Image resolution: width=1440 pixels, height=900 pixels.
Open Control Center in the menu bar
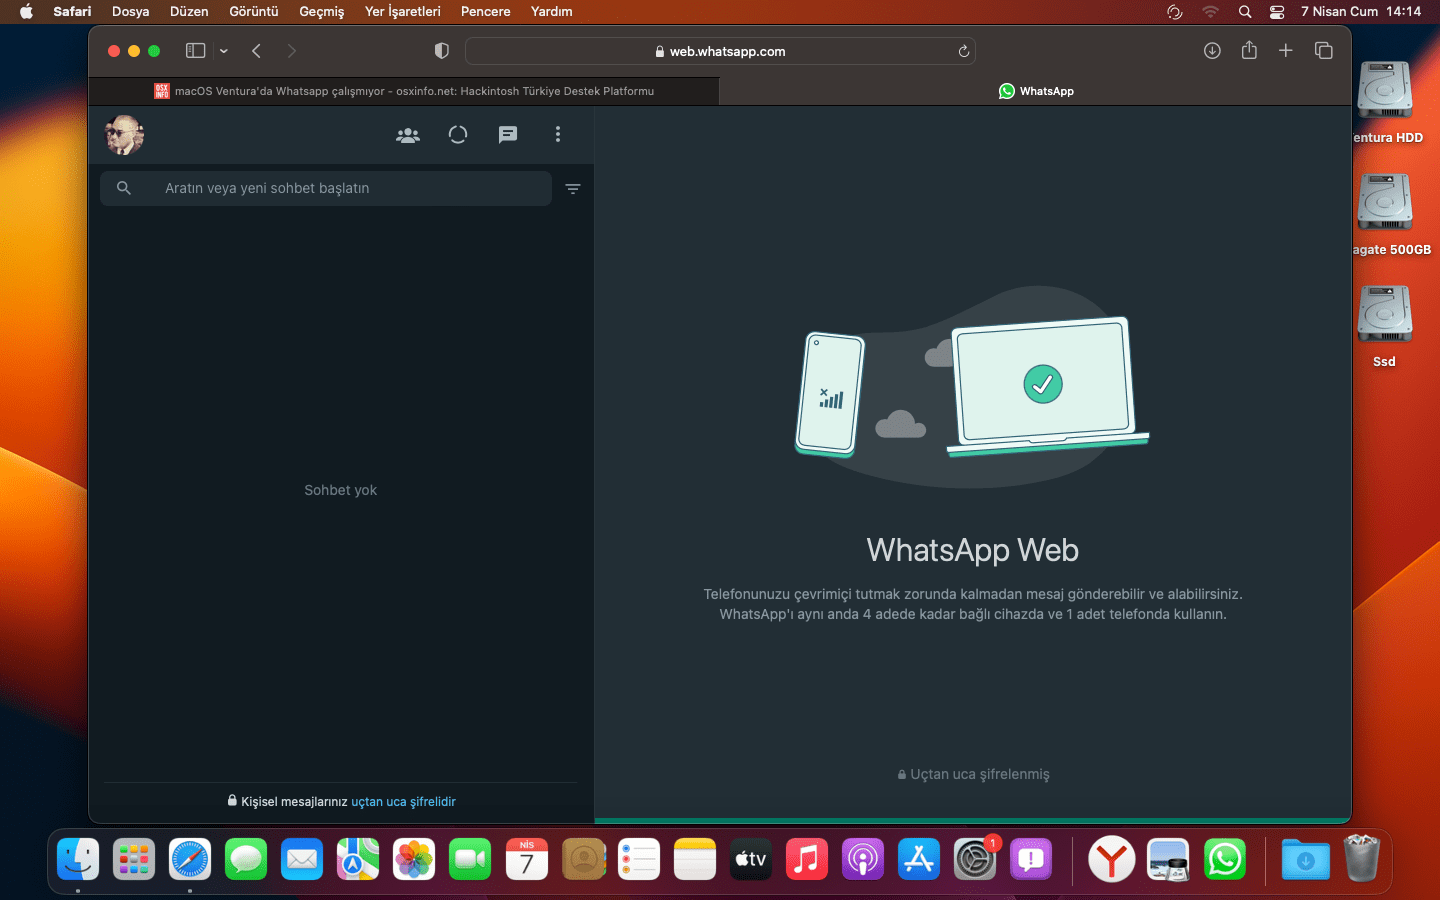click(x=1277, y=11)
